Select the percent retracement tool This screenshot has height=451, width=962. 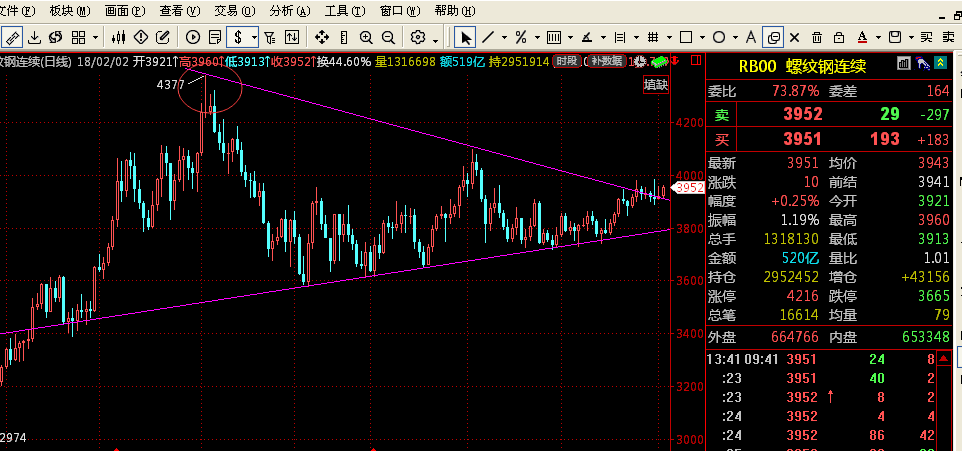pos(521,37)
